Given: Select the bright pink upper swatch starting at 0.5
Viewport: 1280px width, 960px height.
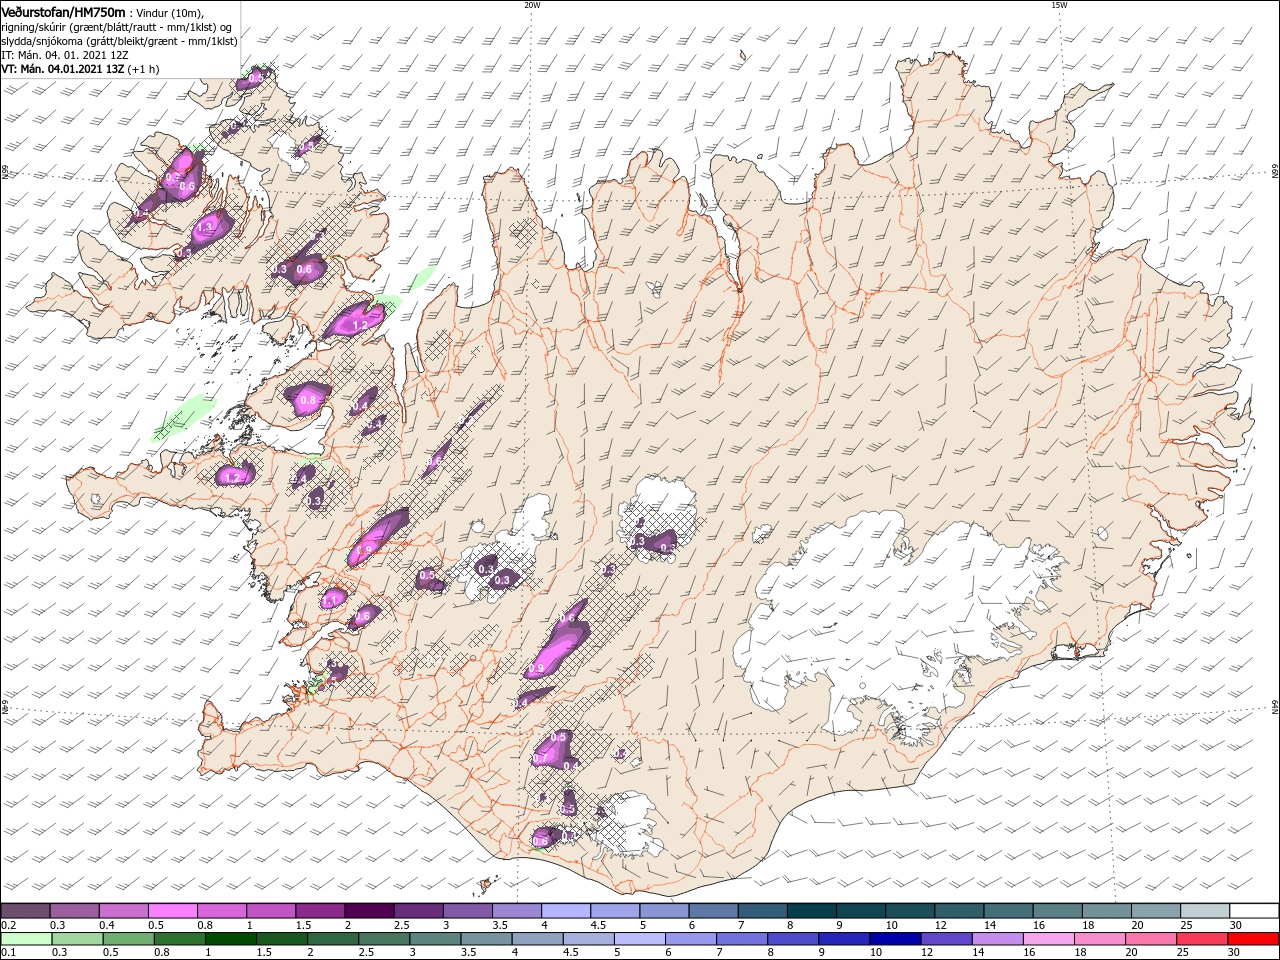Looking at the screenshot, I should pos(172,910).
